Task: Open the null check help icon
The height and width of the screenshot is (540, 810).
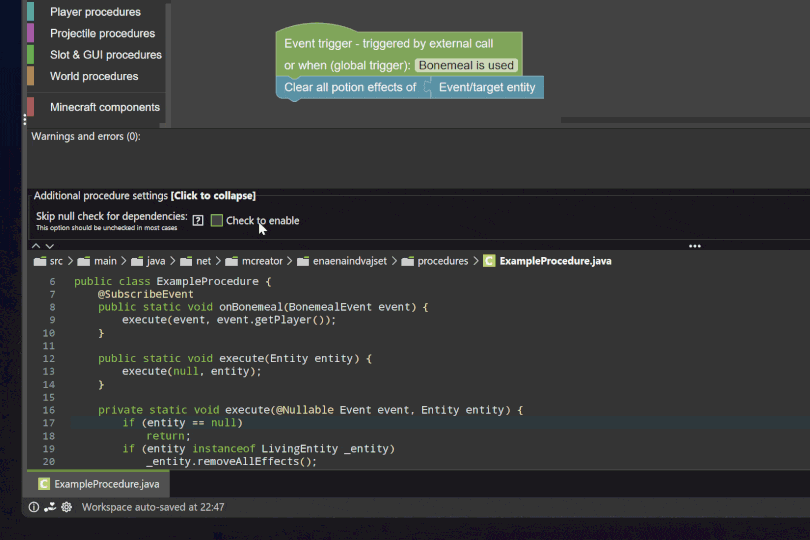Action: [198, 221]
